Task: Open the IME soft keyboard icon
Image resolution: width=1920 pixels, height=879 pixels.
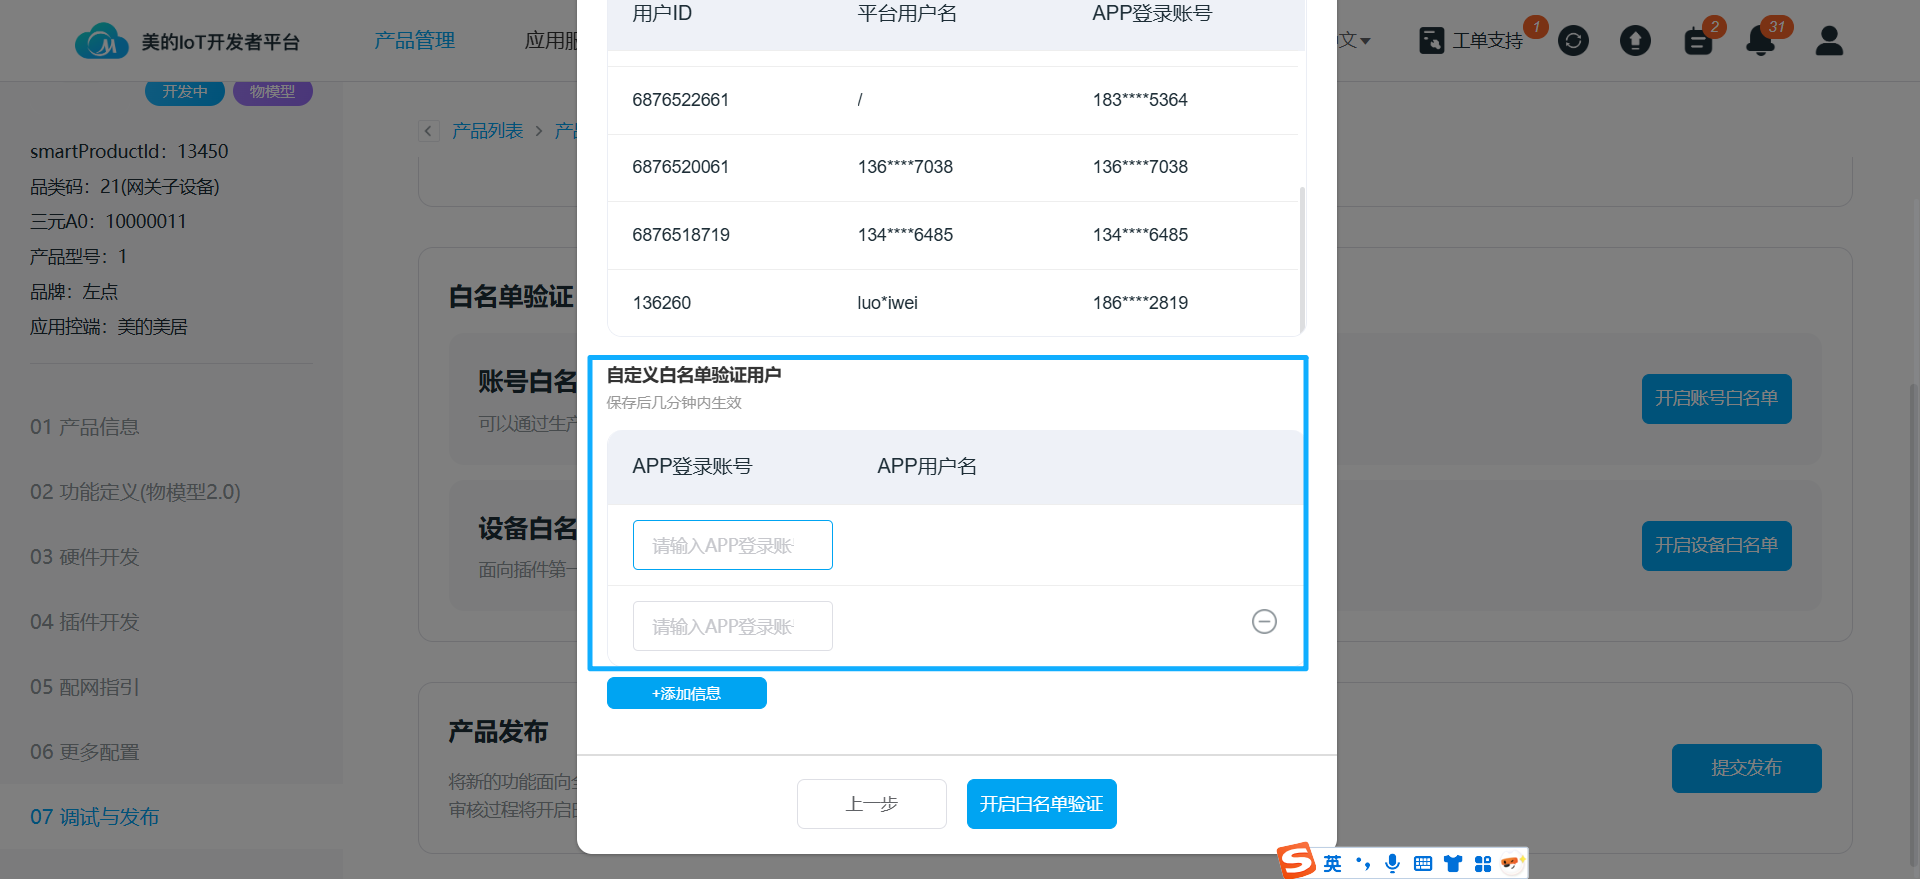Action: (x=1423, y=863)
